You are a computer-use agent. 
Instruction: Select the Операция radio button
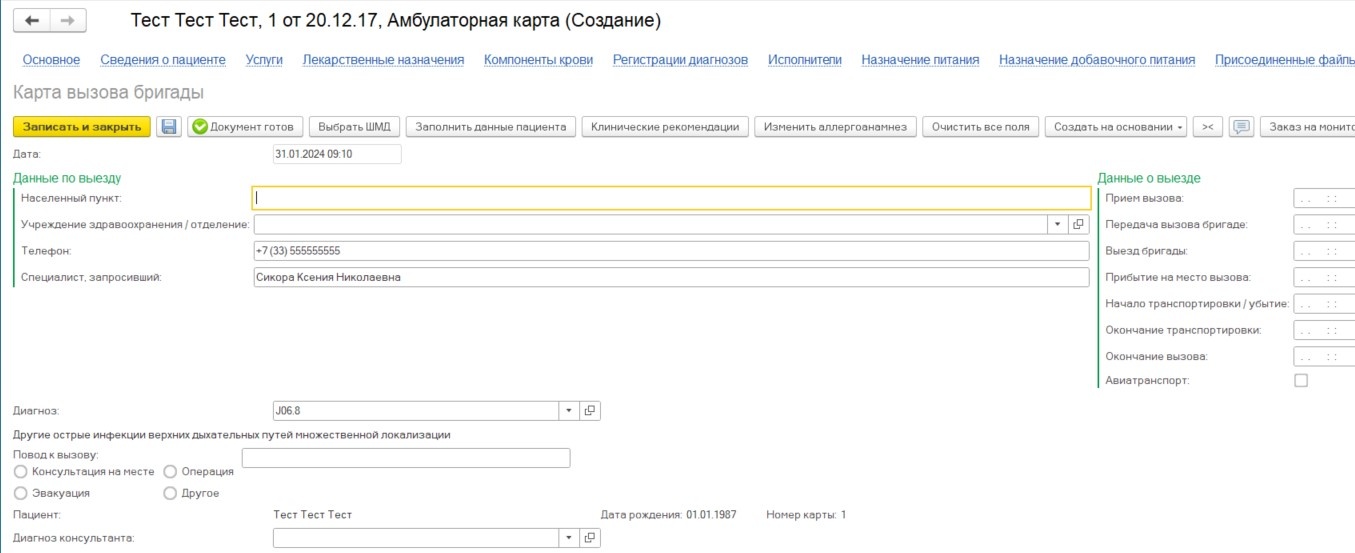coord(170,472)
